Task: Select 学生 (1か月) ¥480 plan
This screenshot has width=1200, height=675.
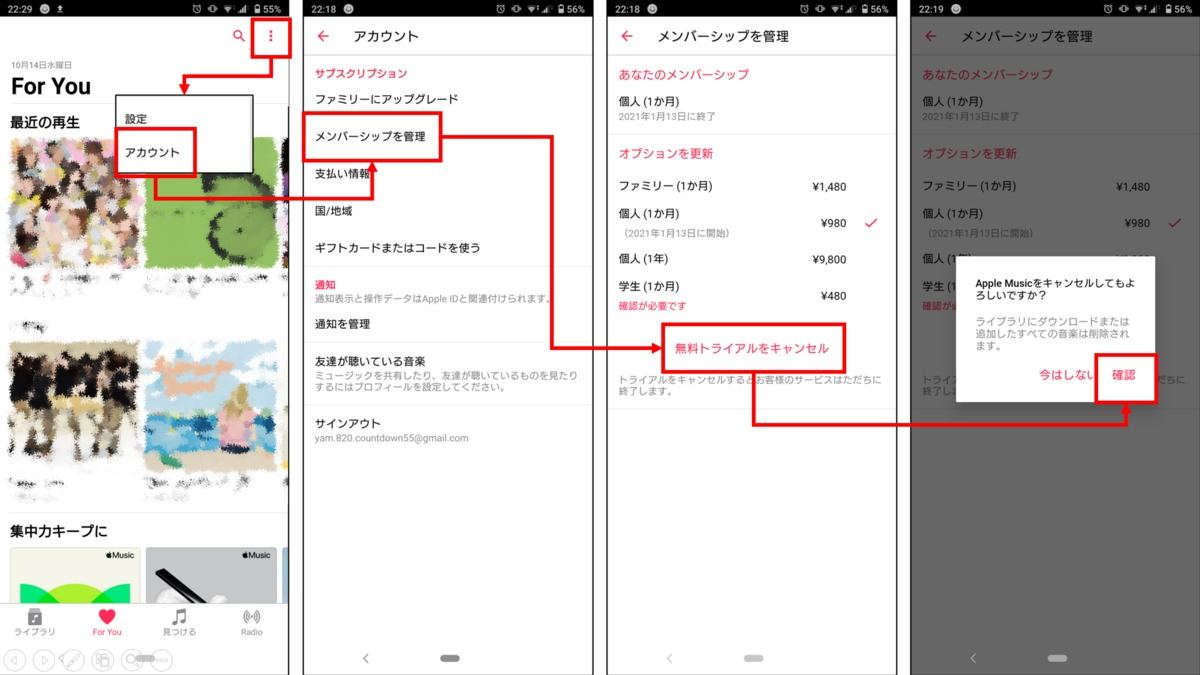Action: [x=747, y=295]
